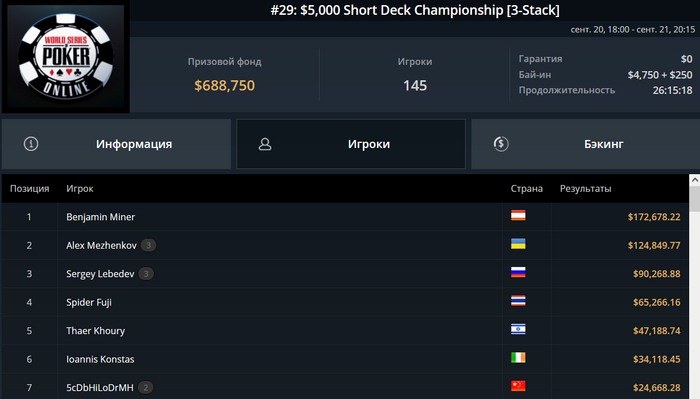This screenshot has height=399, width=700.
Task: Select the Игроки tab
Action: point(351,144)
